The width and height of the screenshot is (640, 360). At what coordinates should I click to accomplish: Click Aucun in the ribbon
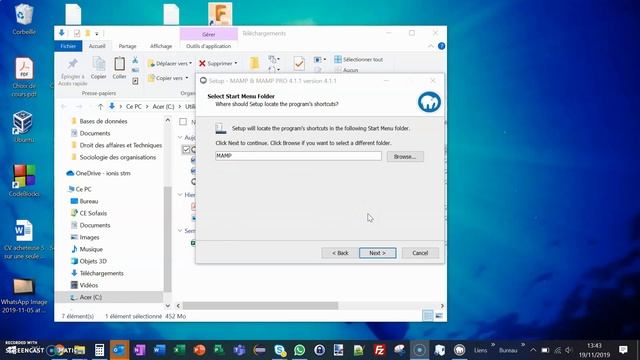(x=346, y=70)
